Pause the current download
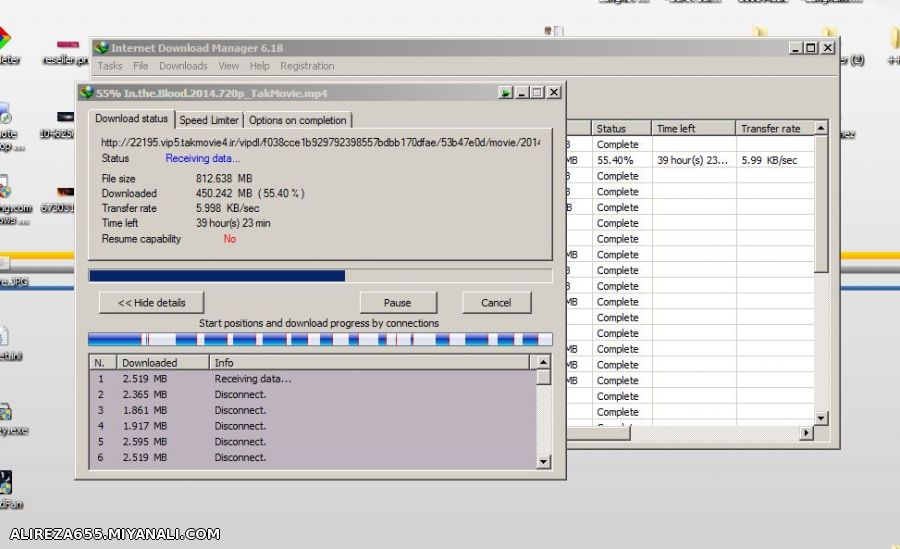Viewport: 900px width, 549px height. tap(397, 303)
